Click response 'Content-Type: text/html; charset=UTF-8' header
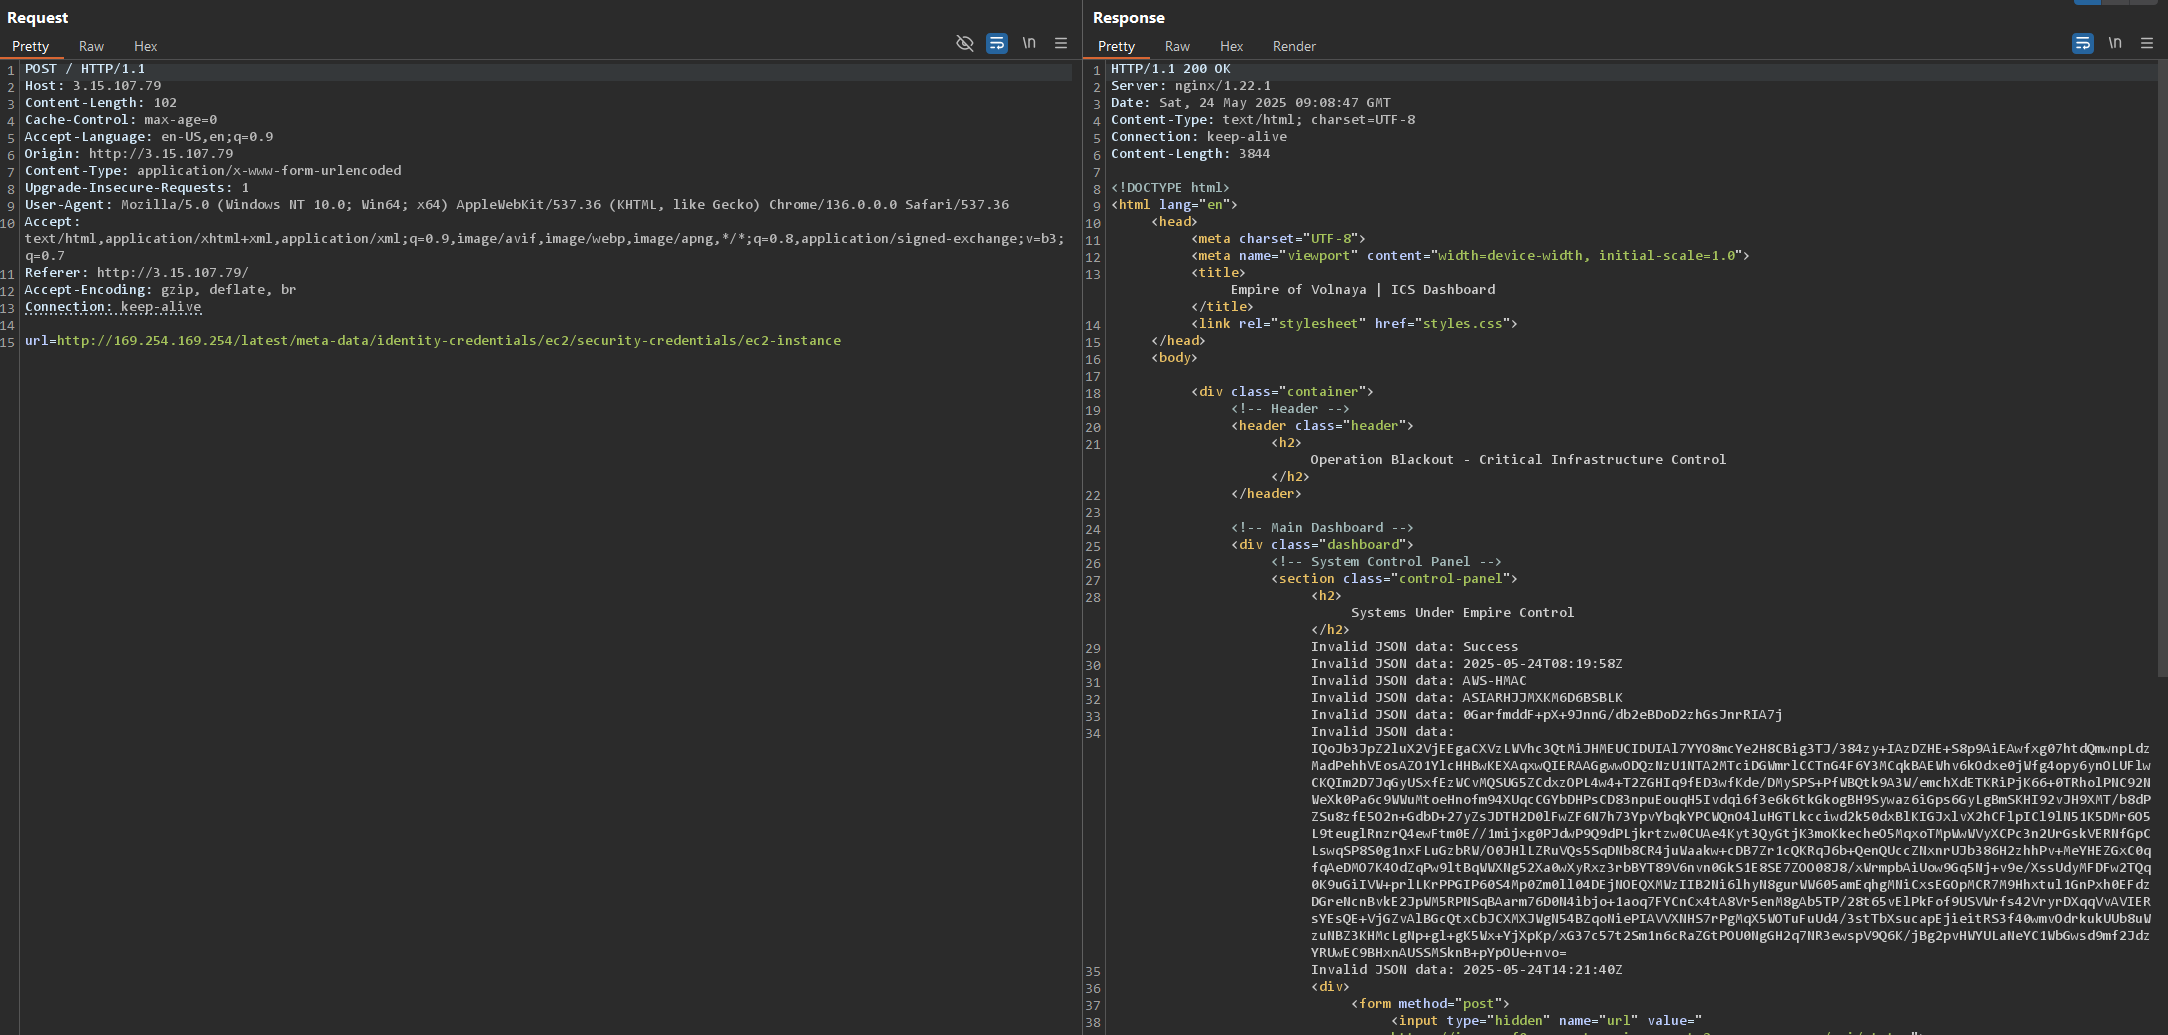The width and height of the screenshot is (2168, 1035). click(1263, 120)
